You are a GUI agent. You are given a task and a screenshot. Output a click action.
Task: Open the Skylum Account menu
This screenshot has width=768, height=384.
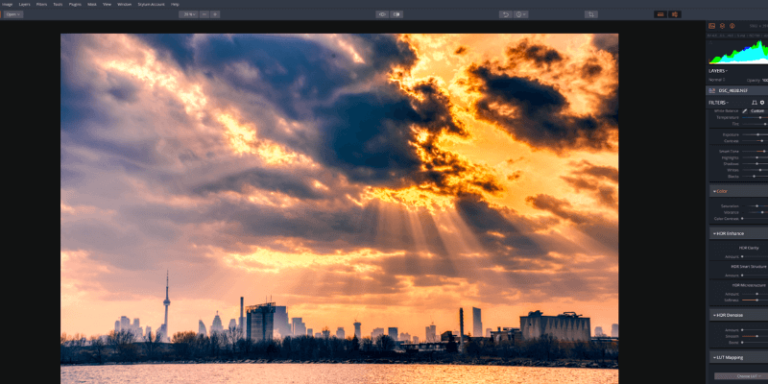point(151,4)
